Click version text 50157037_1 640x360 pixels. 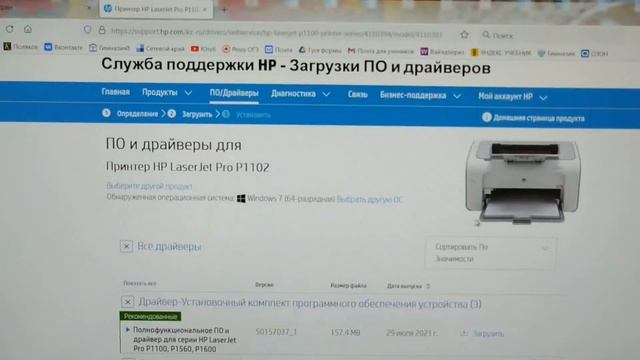(x=276, y=332)
